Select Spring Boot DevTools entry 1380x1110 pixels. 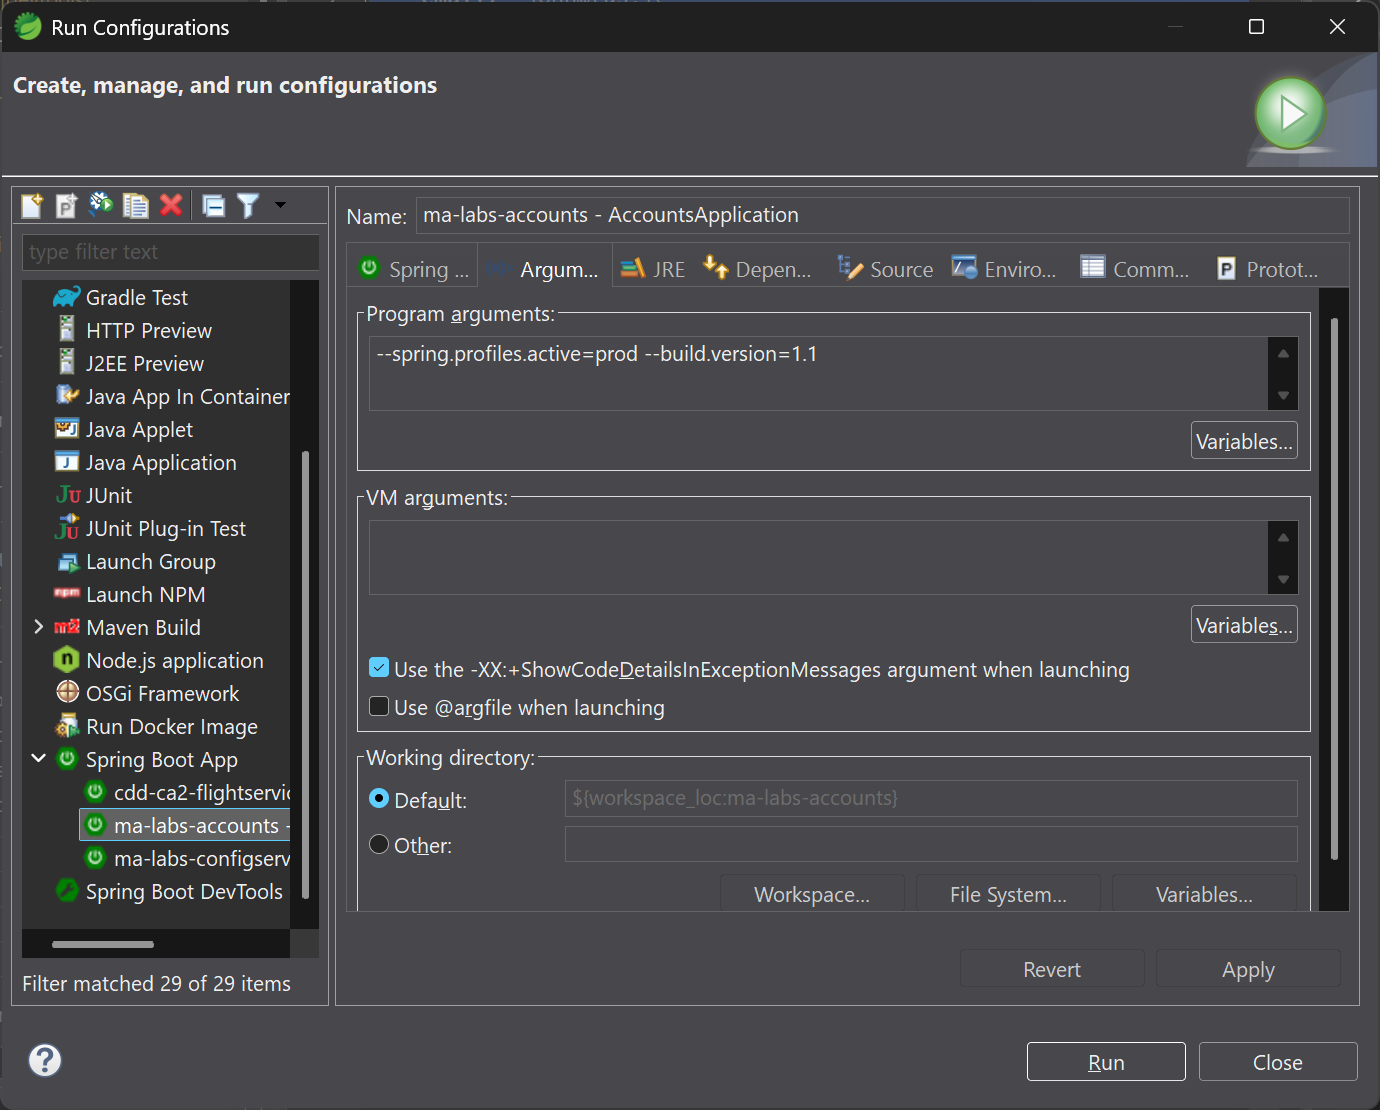tap(168, 891)
